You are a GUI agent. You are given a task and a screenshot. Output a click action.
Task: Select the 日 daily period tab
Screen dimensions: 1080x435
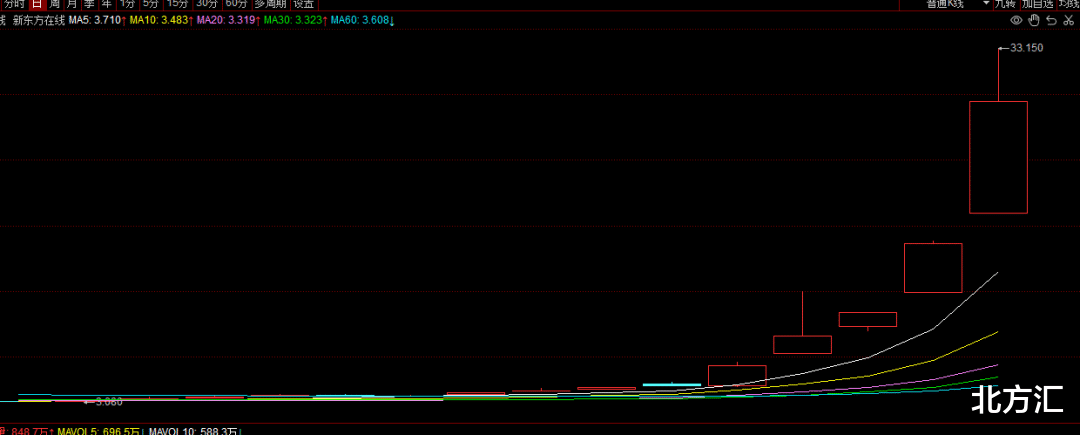pyautogui.click(x=37, y=3)
